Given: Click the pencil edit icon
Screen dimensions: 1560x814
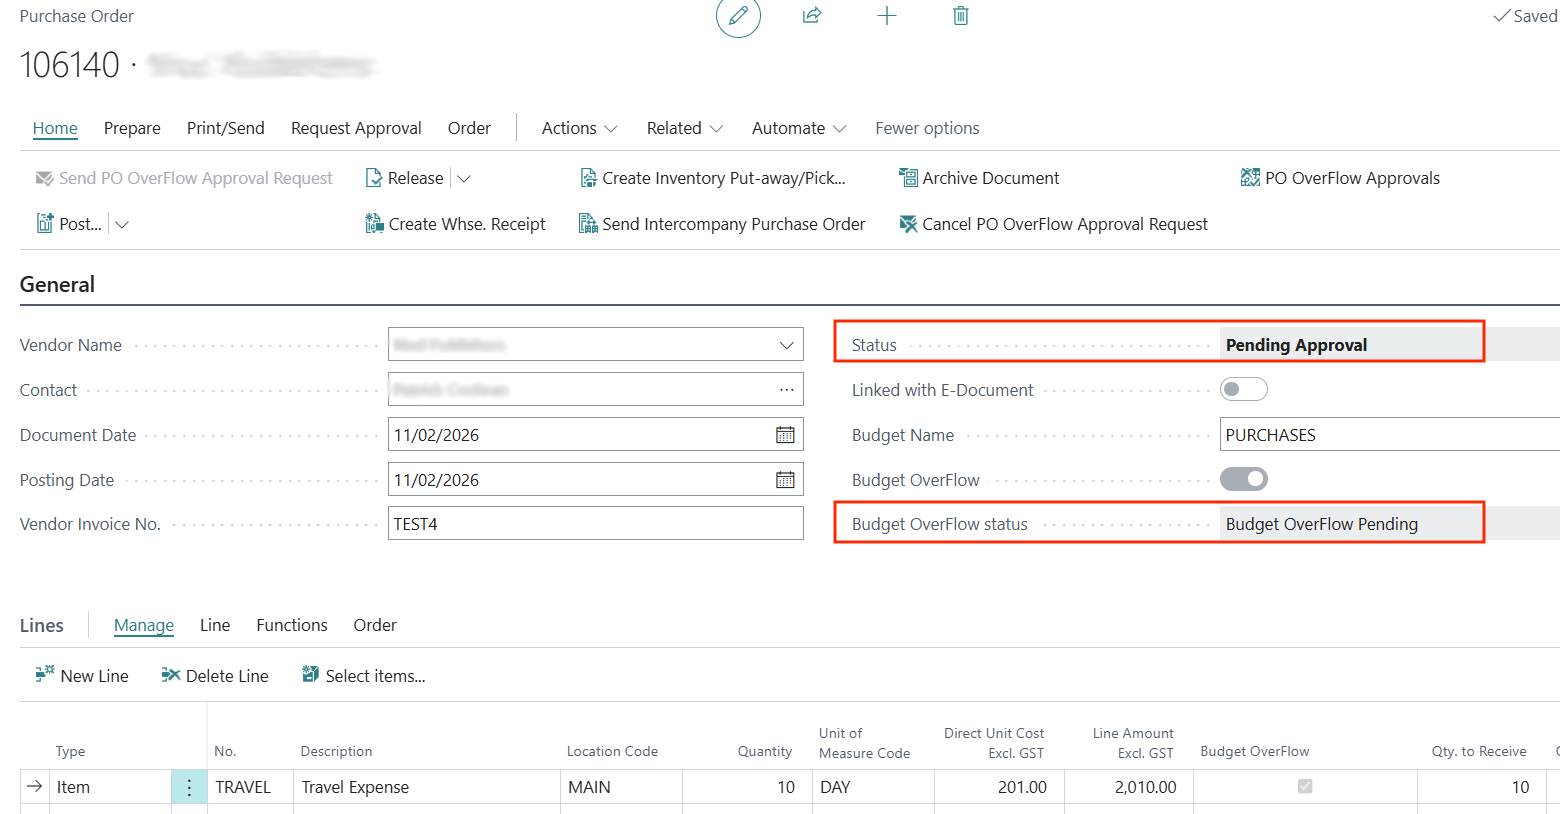Looking at the screenshot, I should tap(738, 16).
